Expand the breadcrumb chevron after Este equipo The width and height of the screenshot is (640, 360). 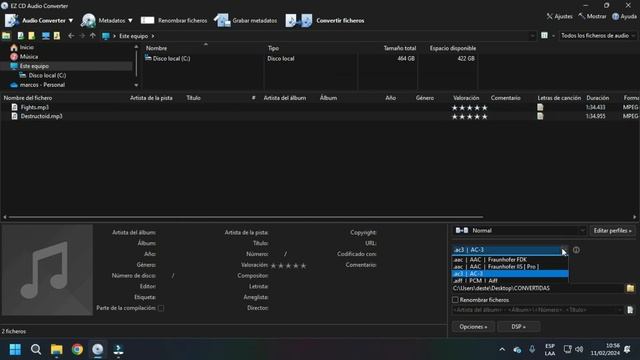point(153,36)
